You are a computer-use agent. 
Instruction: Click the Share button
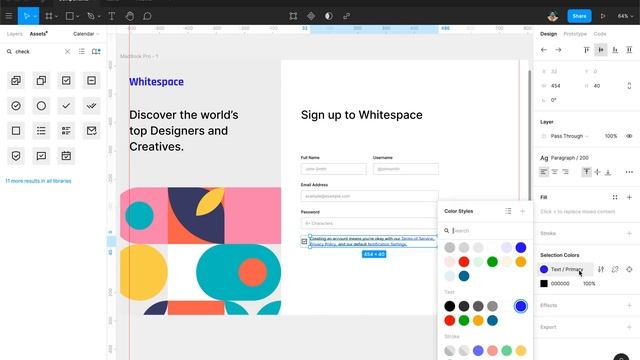click(579, 16)
